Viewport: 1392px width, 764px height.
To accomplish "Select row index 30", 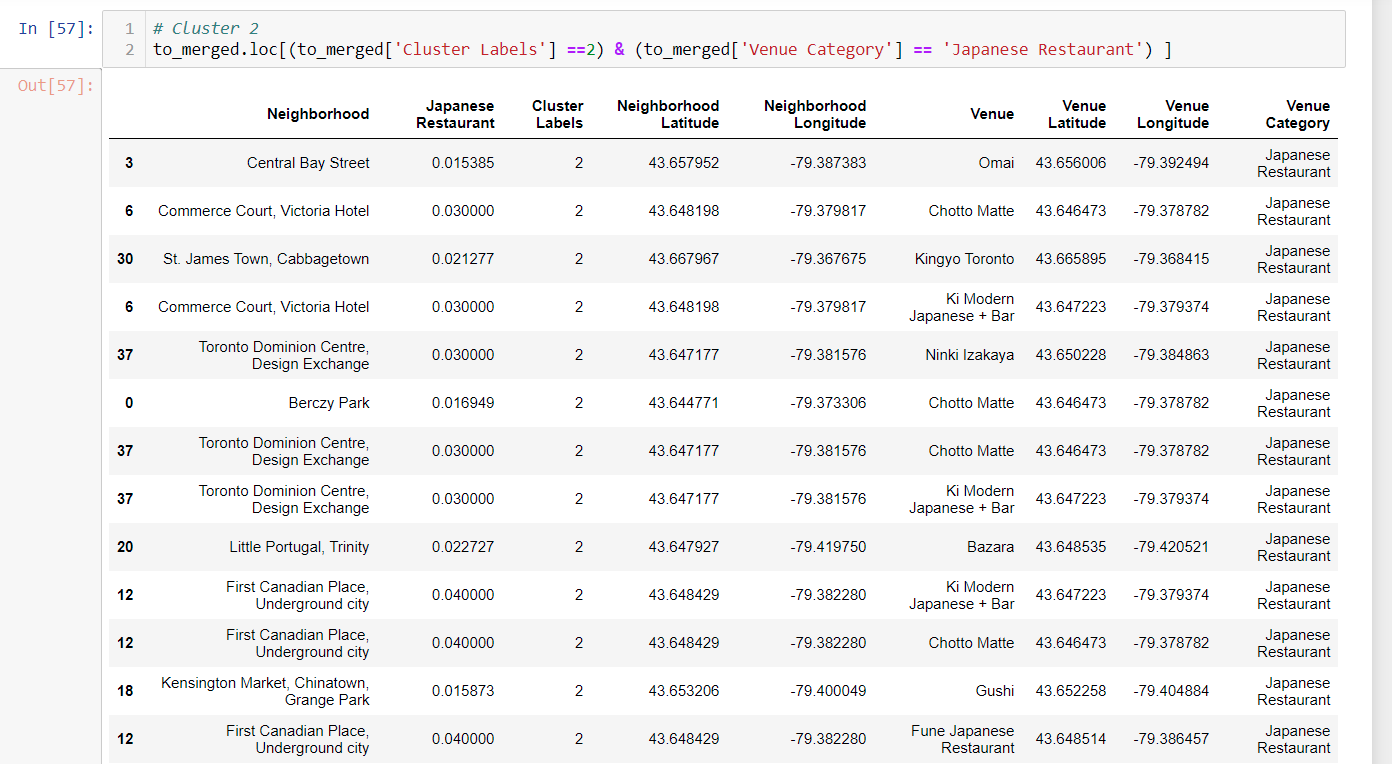I will [125, 259].
